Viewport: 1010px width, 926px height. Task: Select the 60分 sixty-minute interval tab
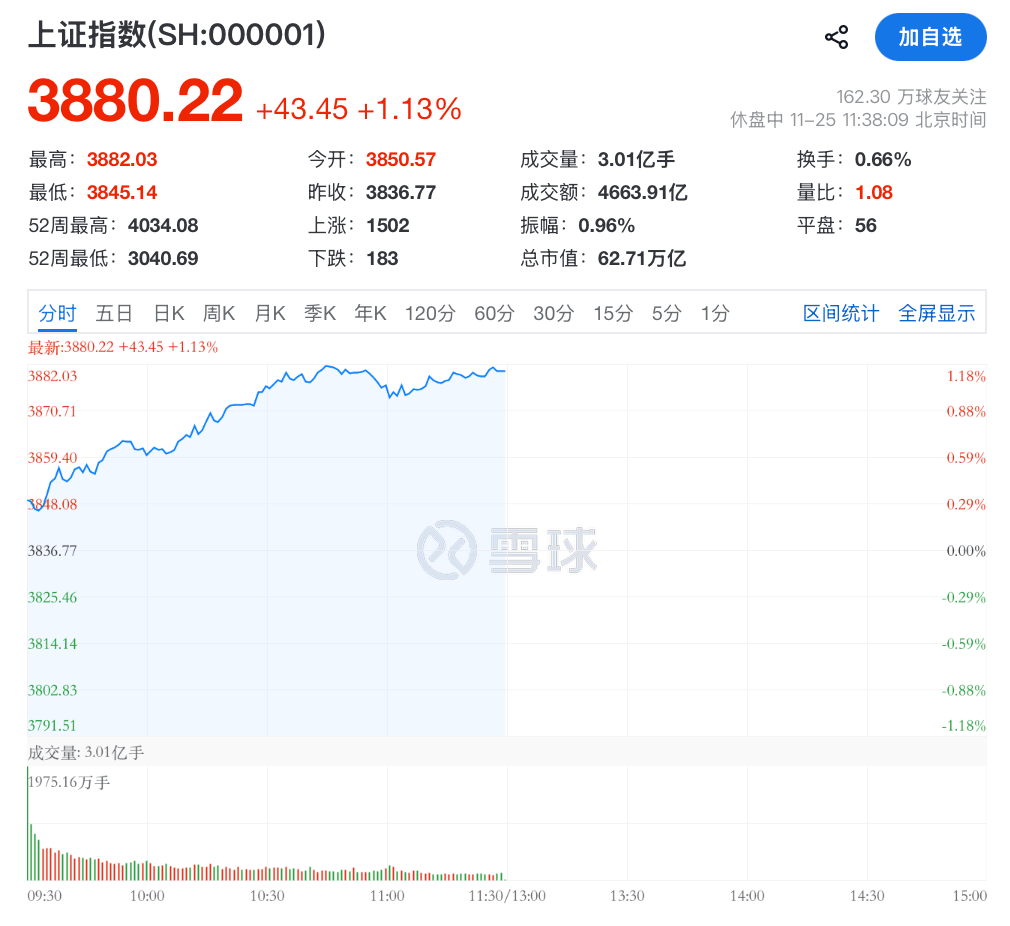pyautogui.click(x=491, y=313)
